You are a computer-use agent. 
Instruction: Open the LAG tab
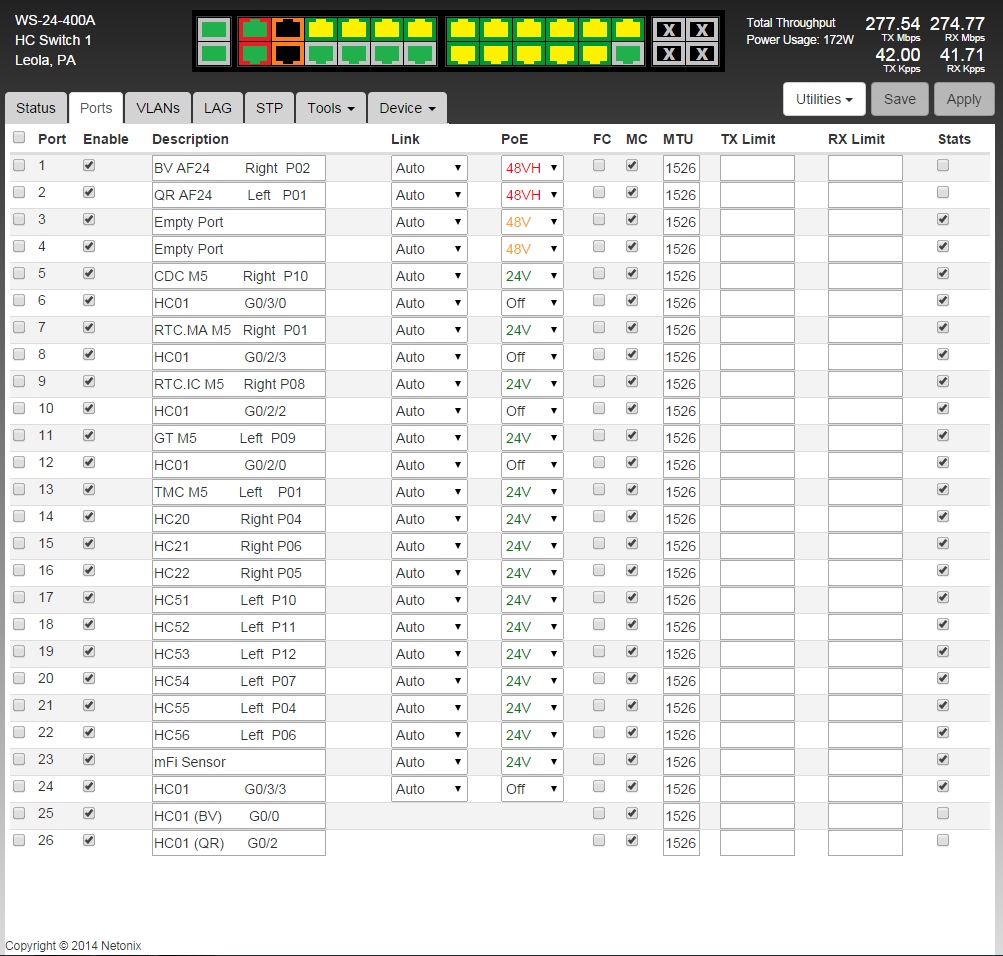(217, 108)
